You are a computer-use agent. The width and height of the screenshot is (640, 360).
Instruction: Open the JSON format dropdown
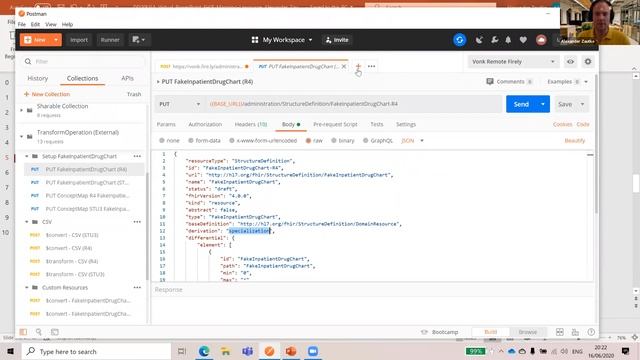(413, 140)
